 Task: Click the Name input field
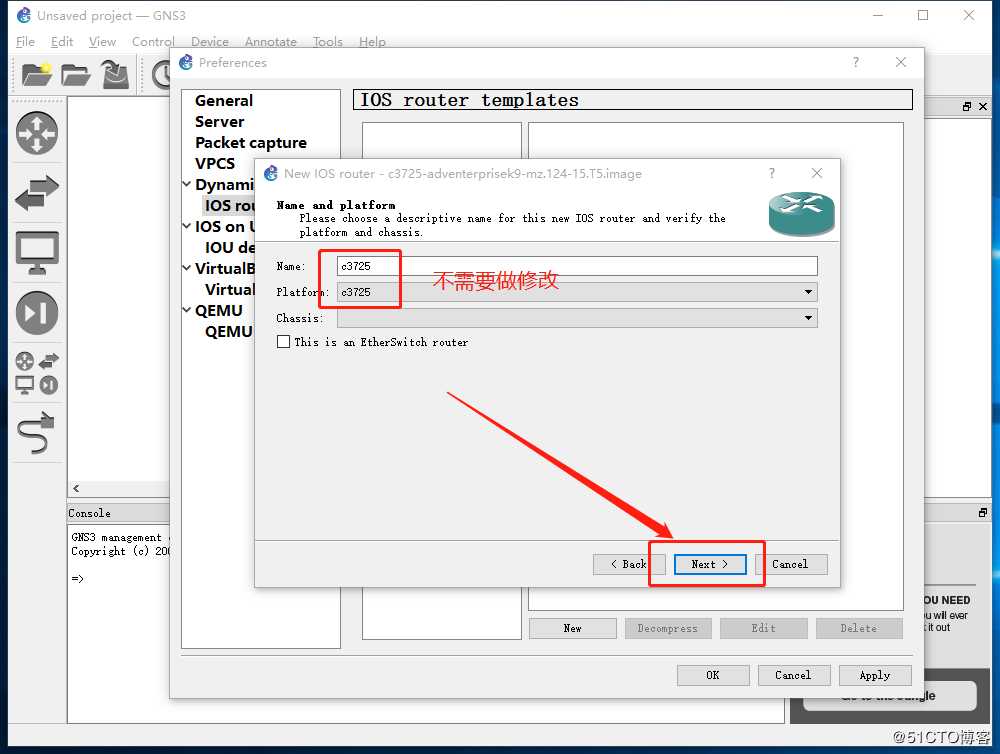577,266
